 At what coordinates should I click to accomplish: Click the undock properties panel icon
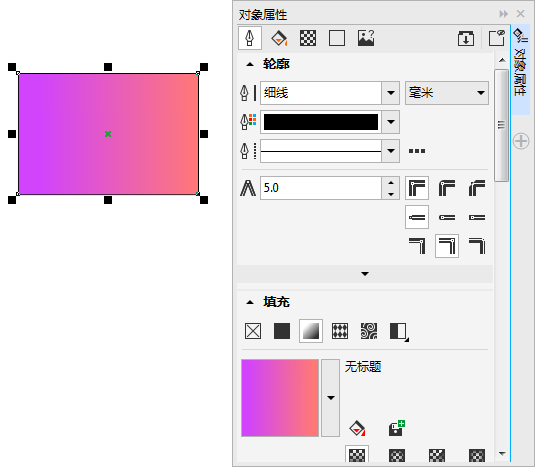497,38
